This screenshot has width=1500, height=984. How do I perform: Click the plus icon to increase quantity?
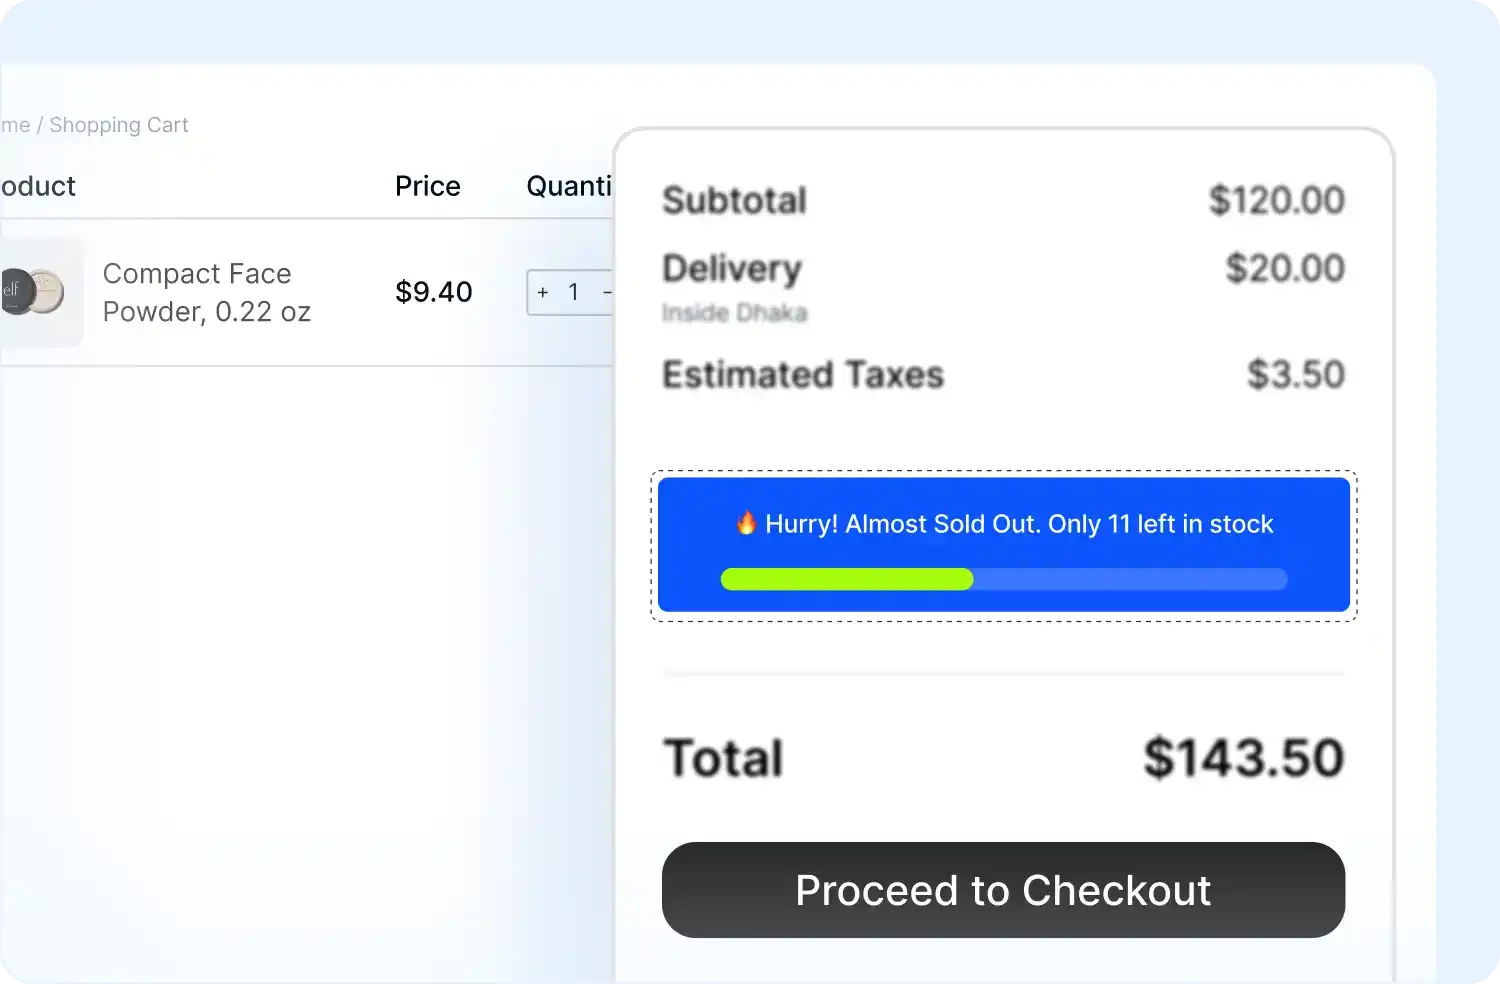[x=543, y=292]
